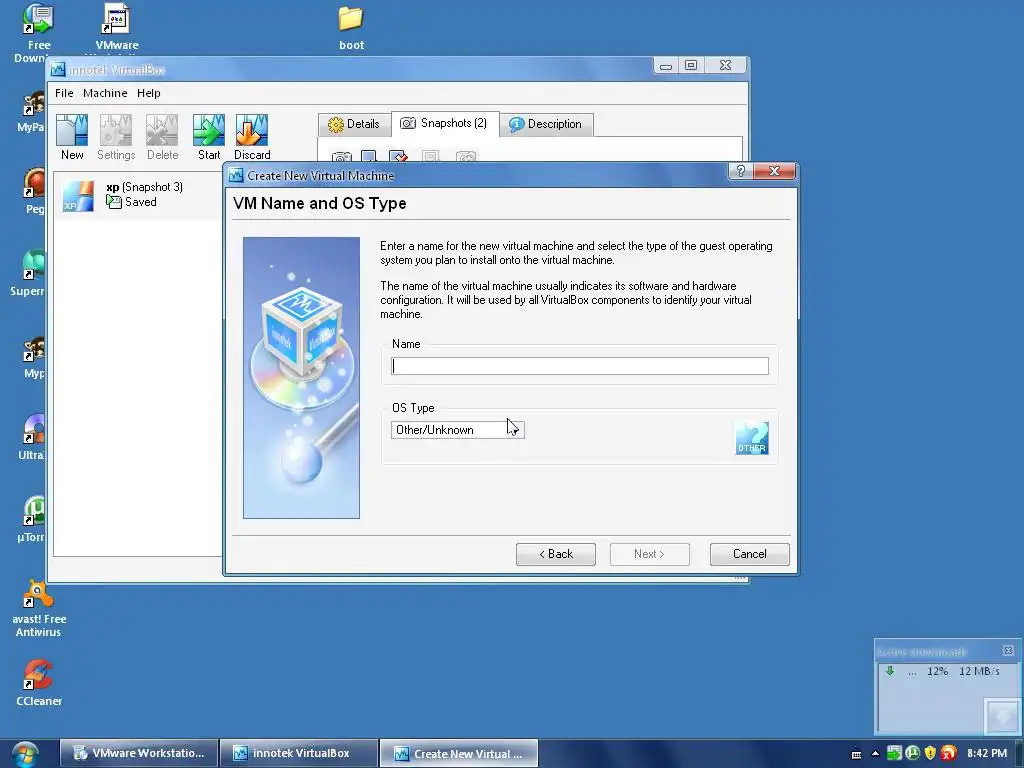
Task: Maximize the innotek VirtualBox window
Action: click(691, 65)
